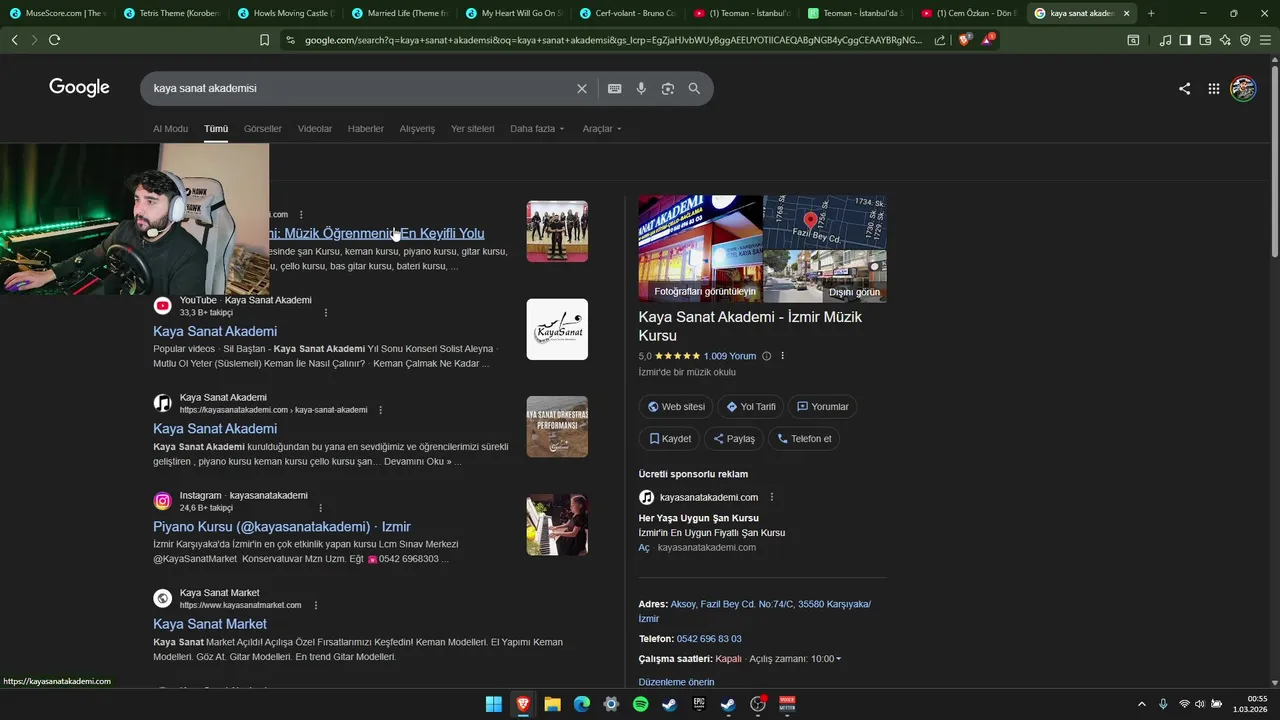Open the music note playlist icon
Viewport: 1280px width, 720px height.
[x=1165, y=40]
